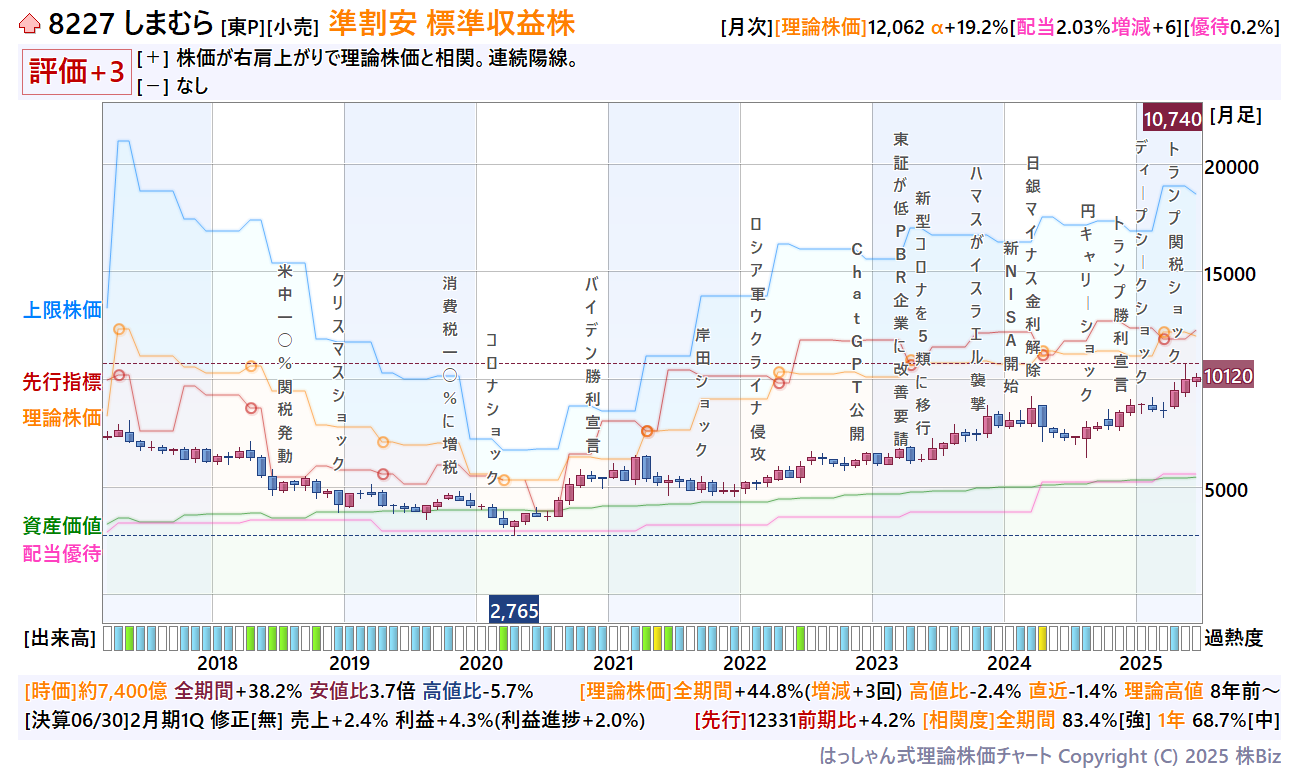Click the 2022 year label
This screenshot has height=770, width=1300.
coord(744,662)
